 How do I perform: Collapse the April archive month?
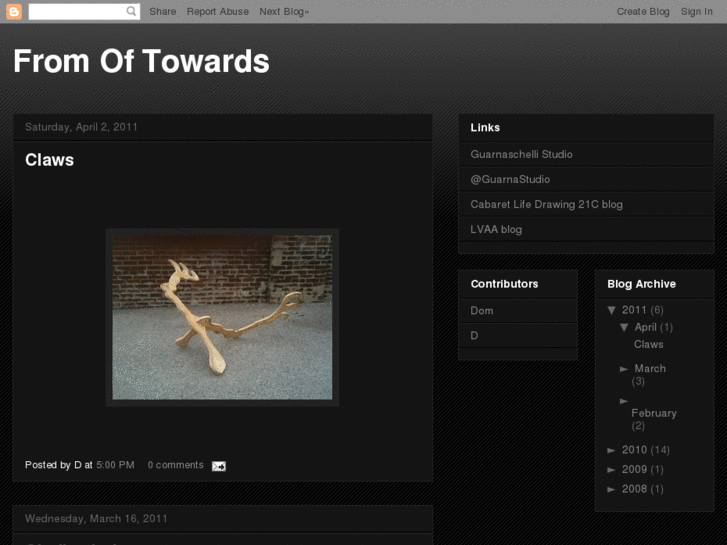[624, 327]
